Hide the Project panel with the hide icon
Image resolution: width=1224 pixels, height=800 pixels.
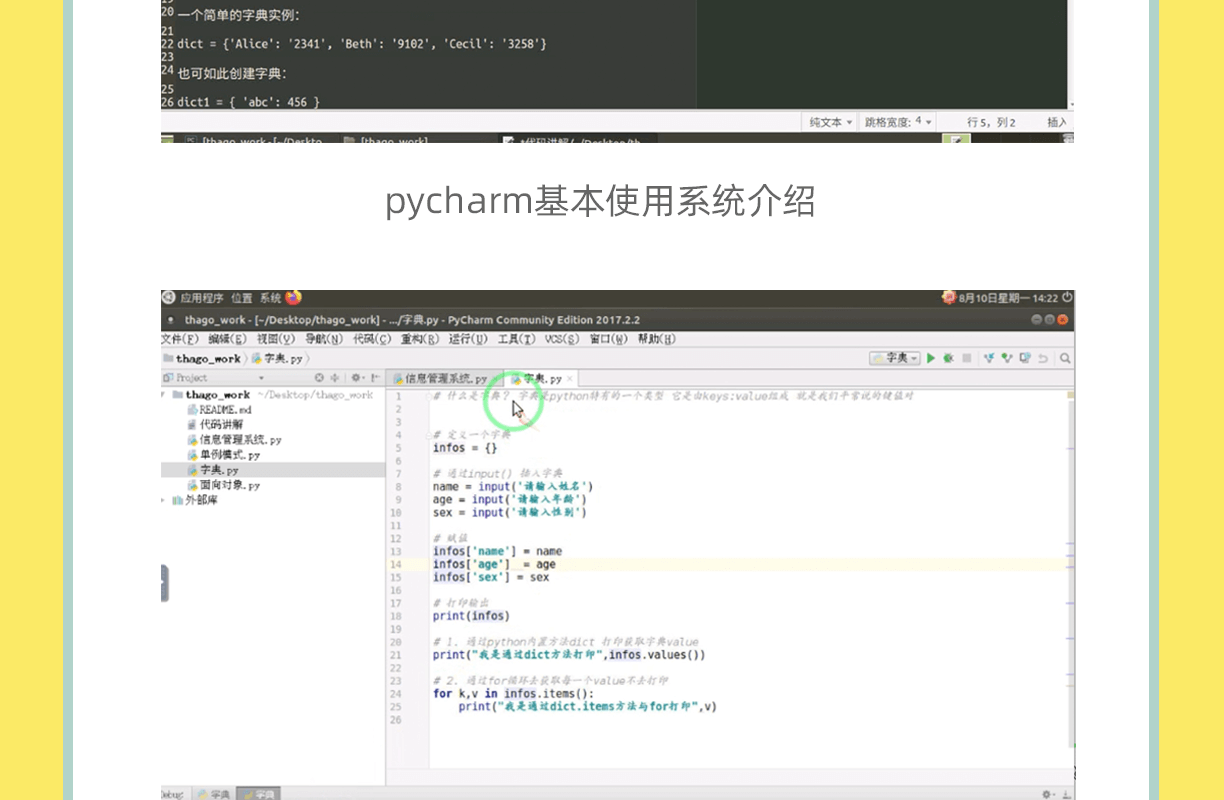pos(376,378)
